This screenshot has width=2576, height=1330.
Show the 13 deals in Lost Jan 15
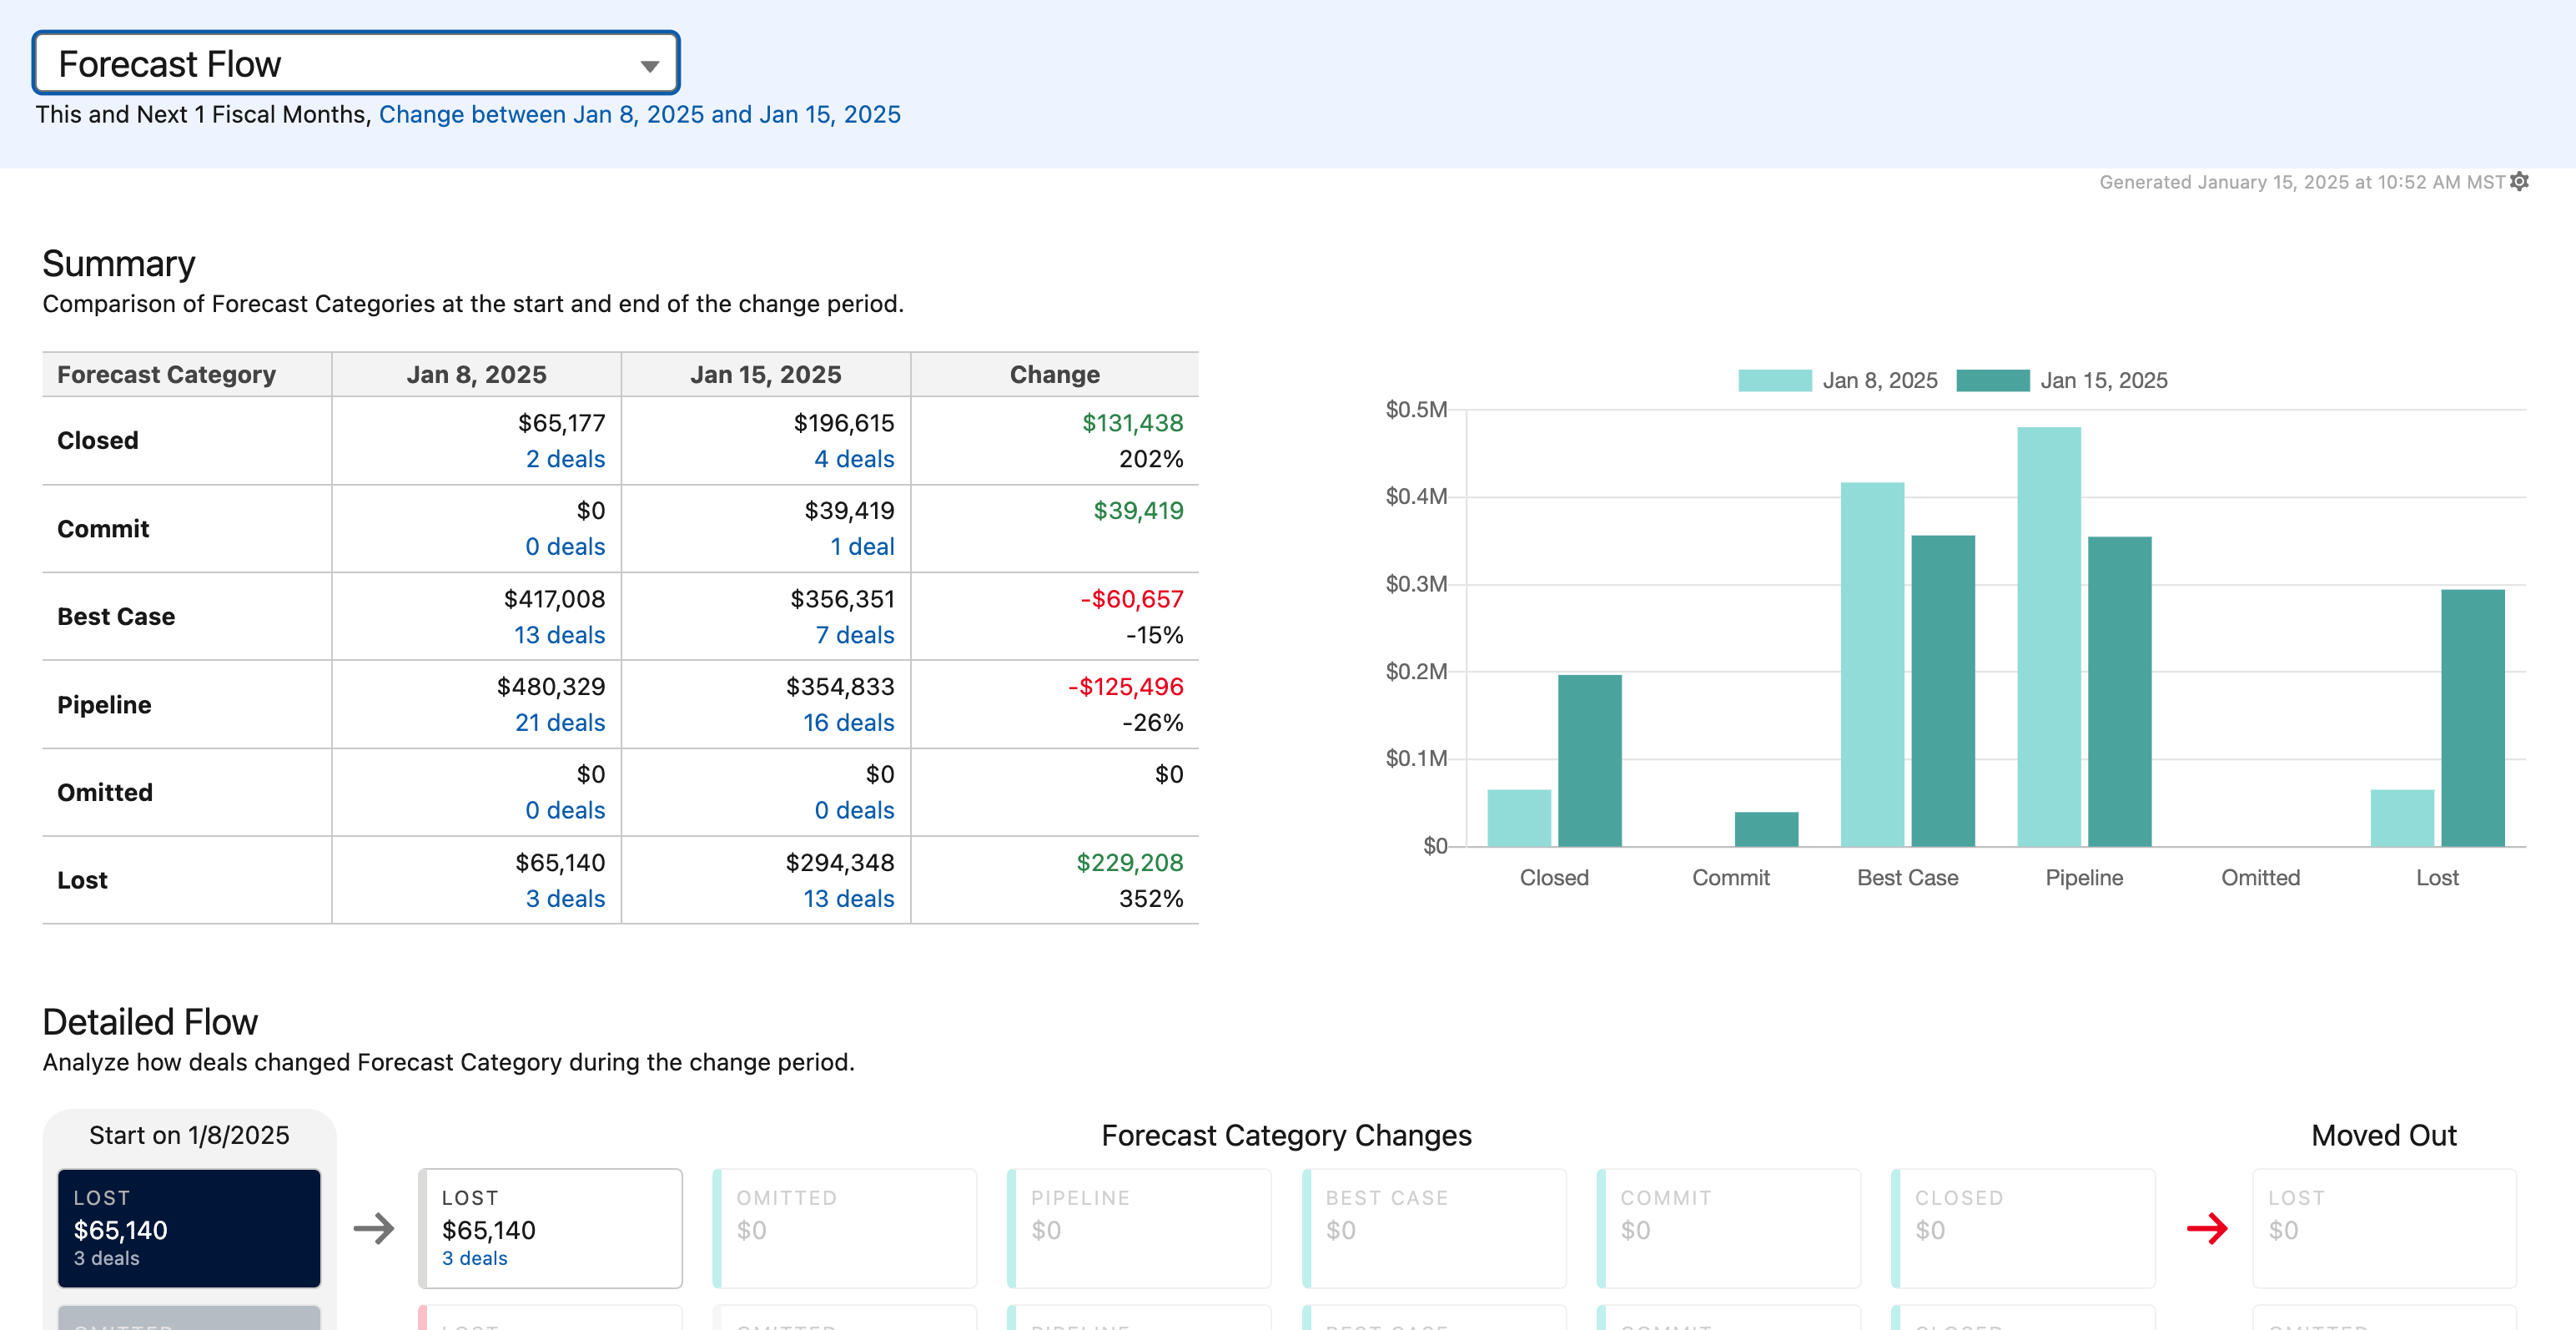pos(848,899)
